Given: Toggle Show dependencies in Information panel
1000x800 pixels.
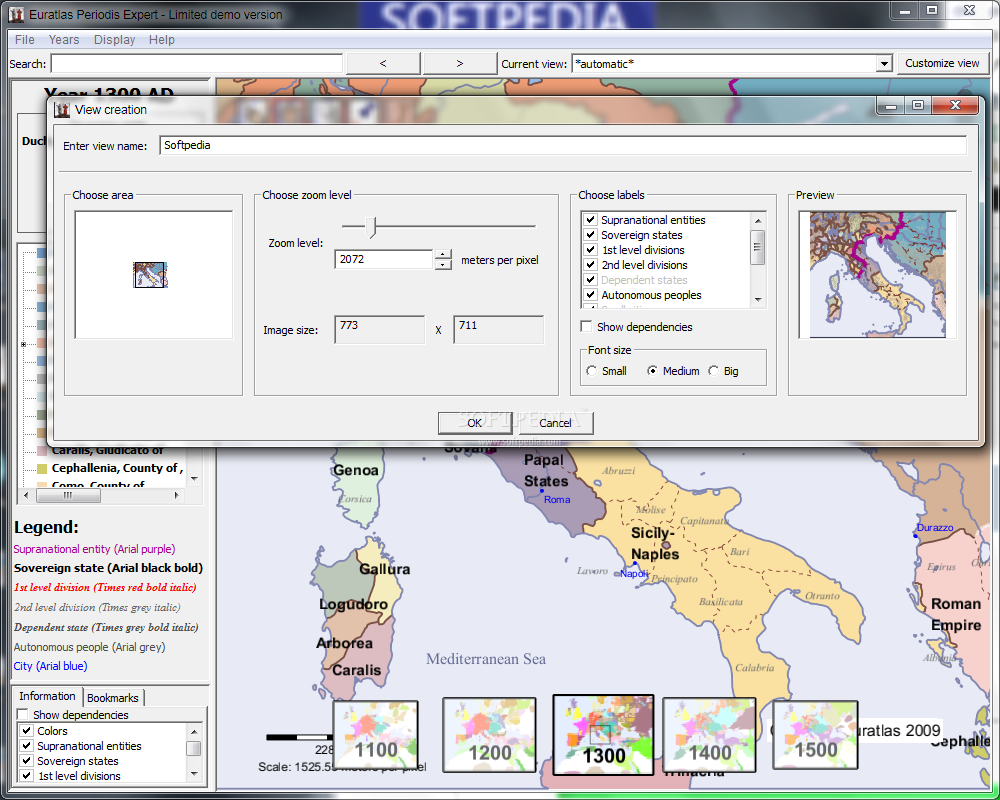Looking at the screenshot, I should pyautogui.click(x=23, y=714).
